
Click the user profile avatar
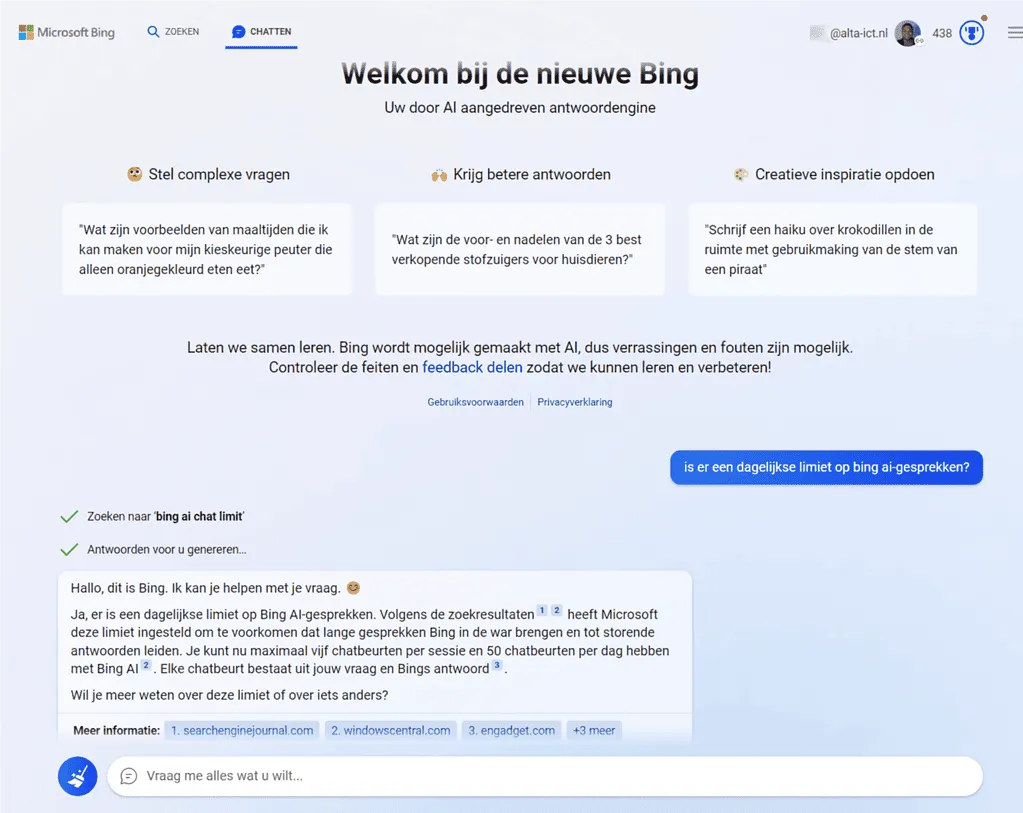[x=907, y=33]
